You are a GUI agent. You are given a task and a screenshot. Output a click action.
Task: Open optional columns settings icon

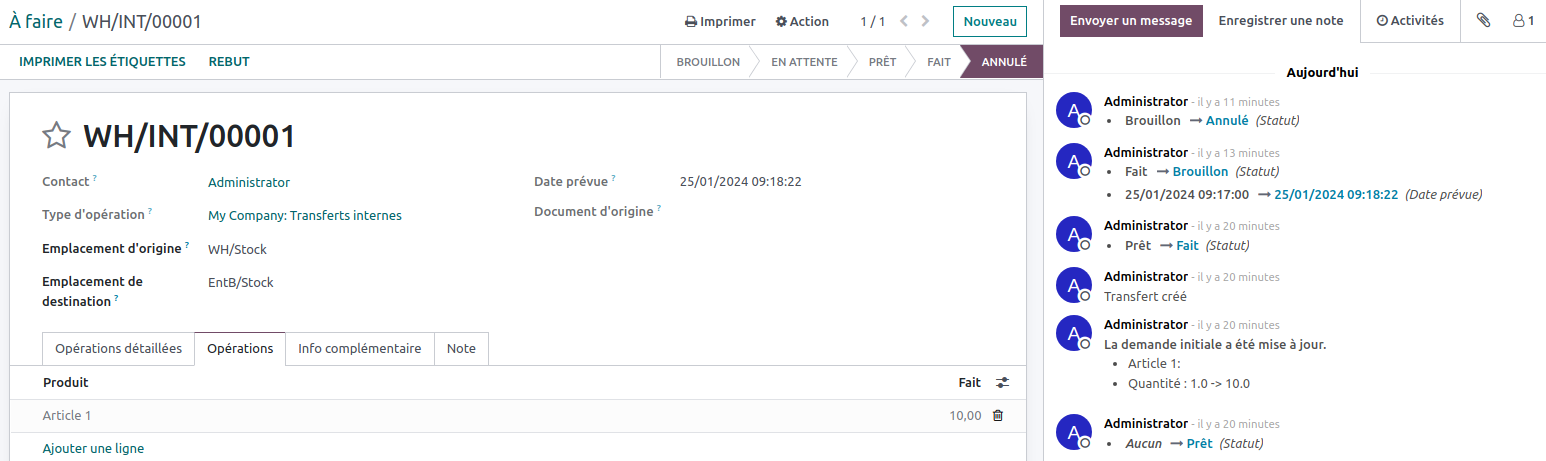click(1003, 382)
